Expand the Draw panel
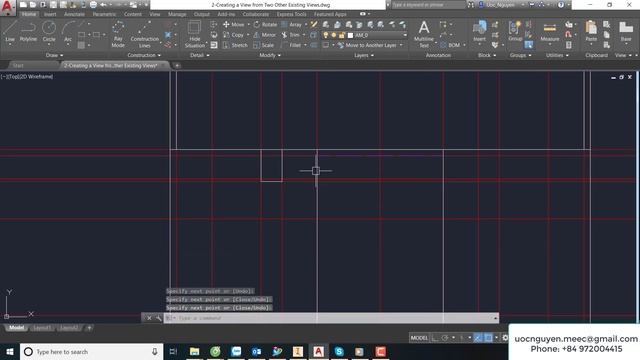Screen dimensions: 640x360 54,55
